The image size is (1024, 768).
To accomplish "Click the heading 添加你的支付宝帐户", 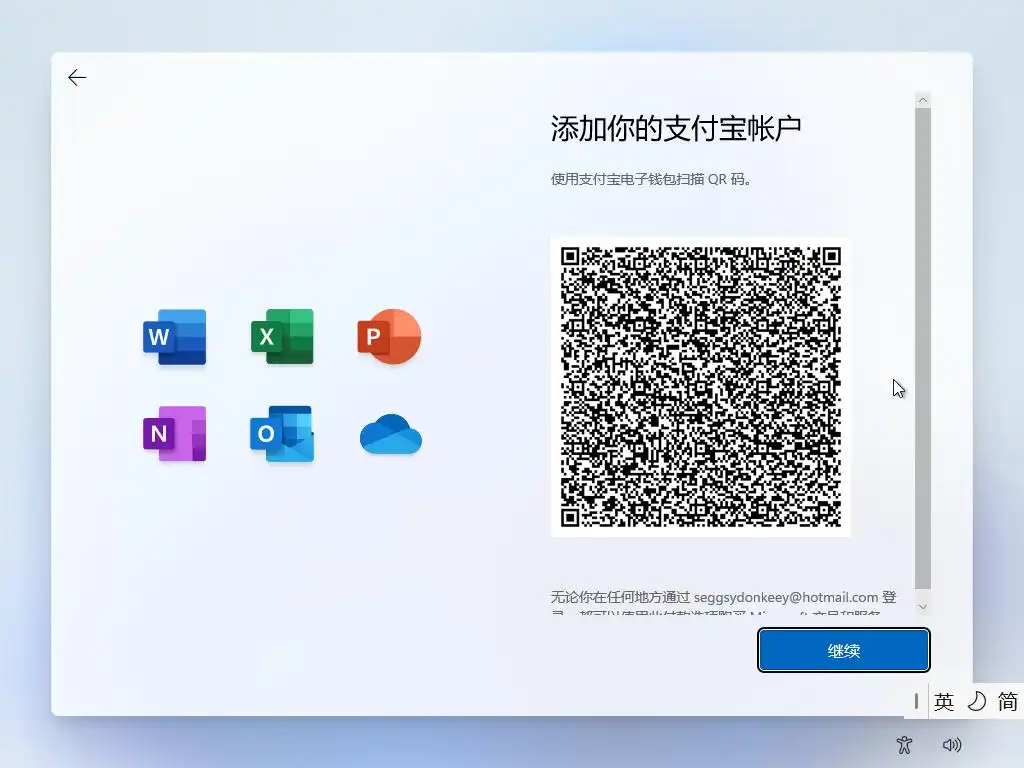I will [x=676, y=129].
